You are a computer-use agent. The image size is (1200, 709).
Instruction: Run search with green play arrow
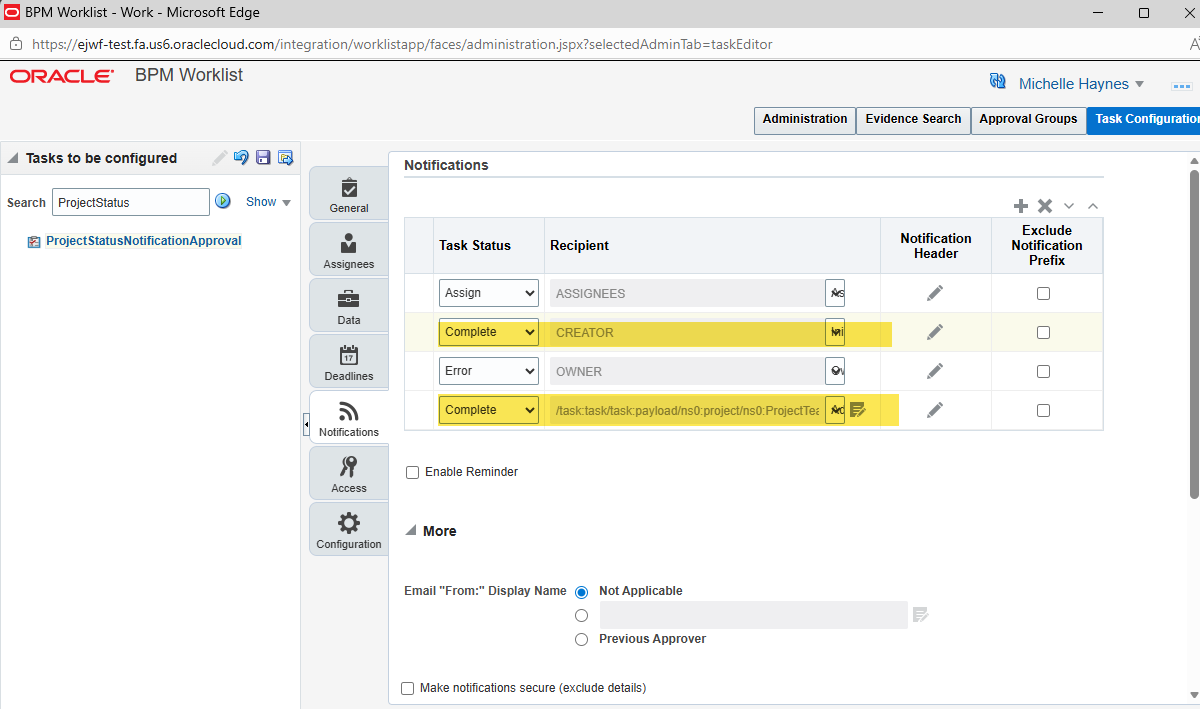(x=224, y=201)
